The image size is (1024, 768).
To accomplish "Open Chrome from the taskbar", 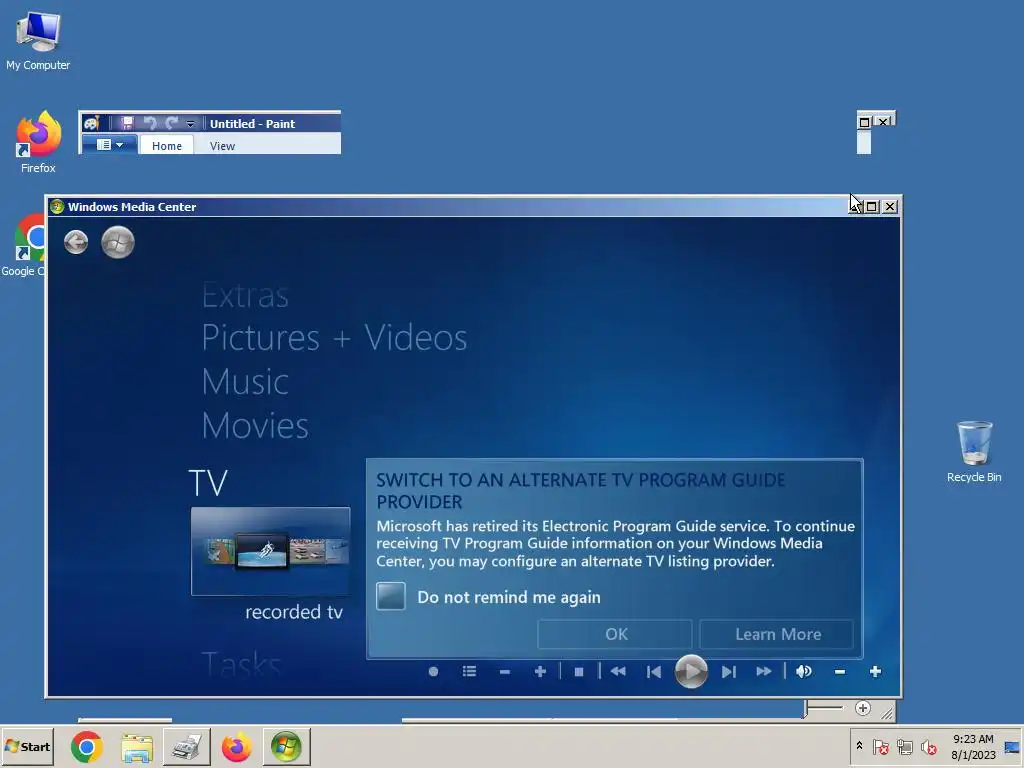I will coord(87,747).
